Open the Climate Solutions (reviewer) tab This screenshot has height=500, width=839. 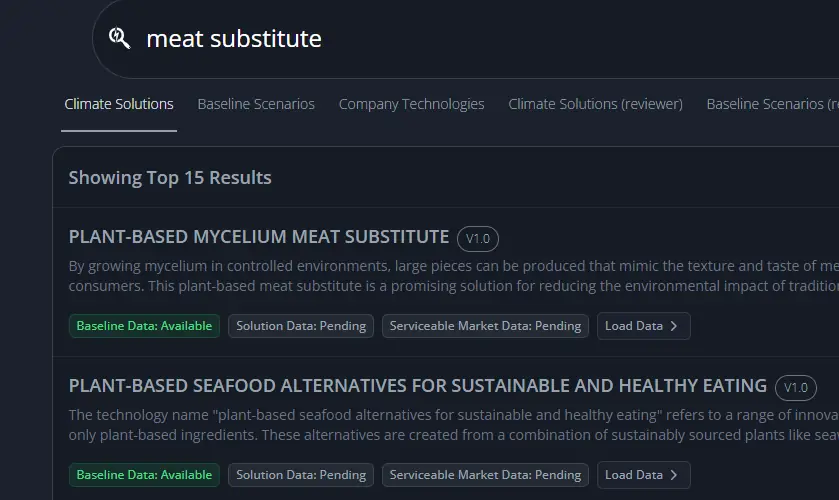[595, 104]
